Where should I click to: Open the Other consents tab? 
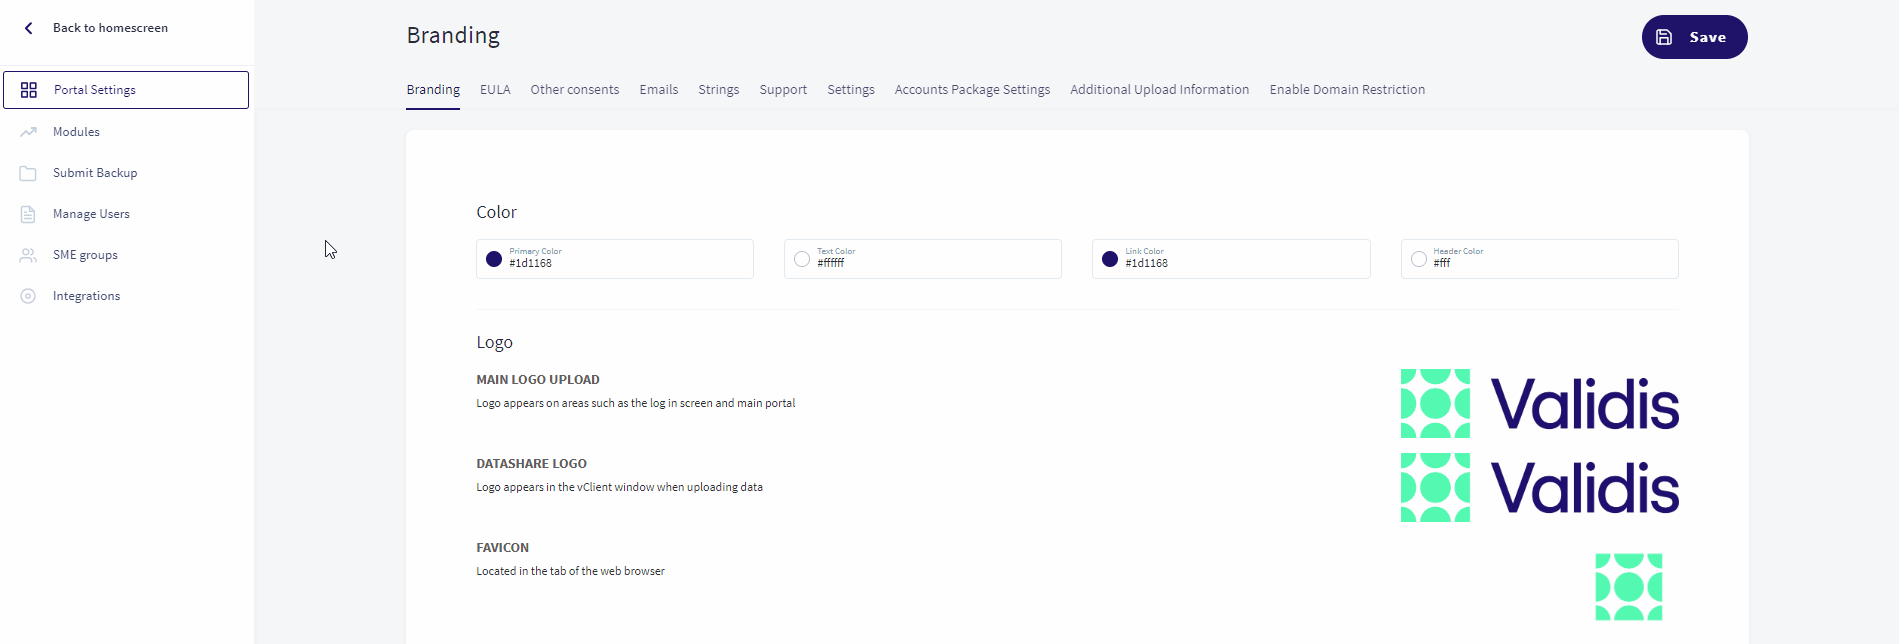tap(575, 90)
